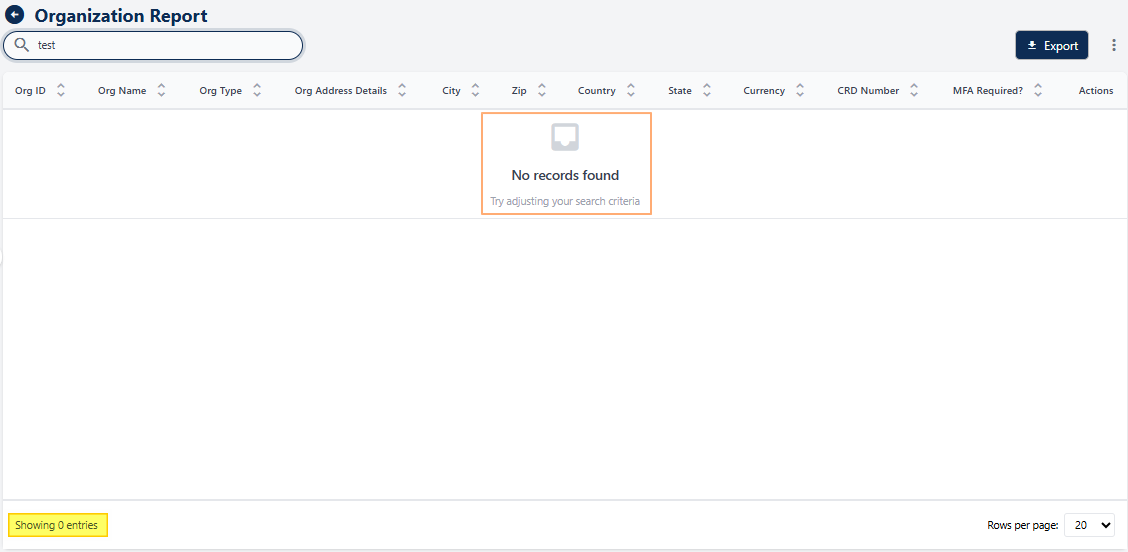The image size is (1128, 552).
Task: Sort by Org Name using its sort arrows
Action: (162, 90)
